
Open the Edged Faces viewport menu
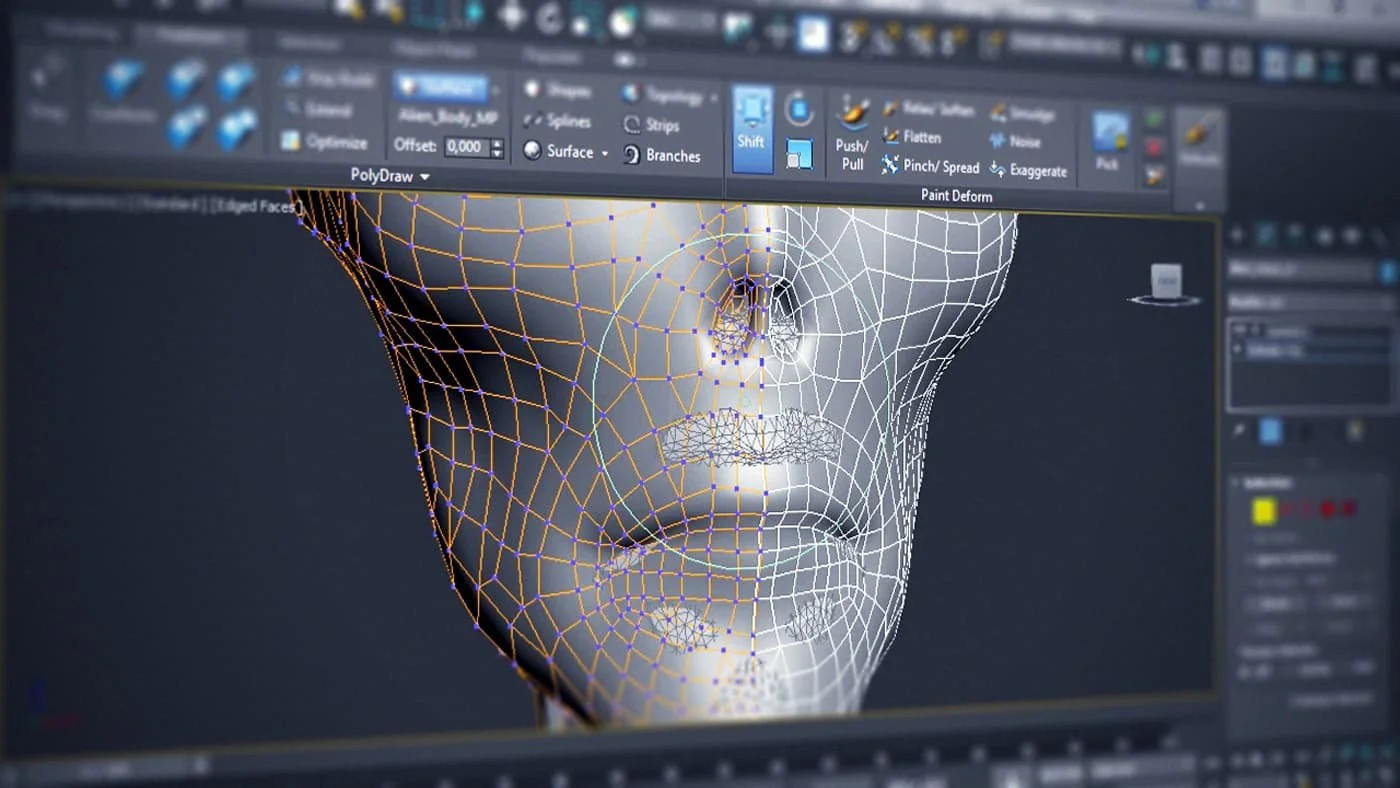[x=251, y=206]
